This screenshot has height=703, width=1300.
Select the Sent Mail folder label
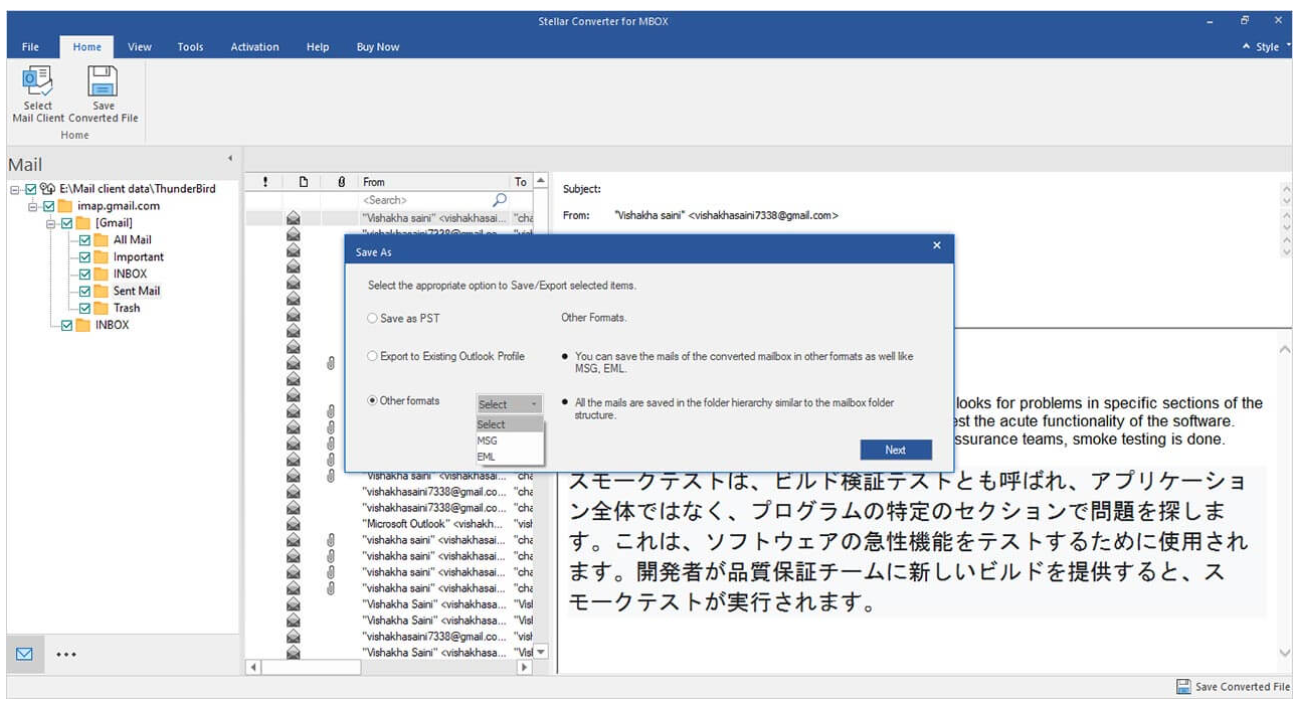pyautogui.click(x=136, y=291)
